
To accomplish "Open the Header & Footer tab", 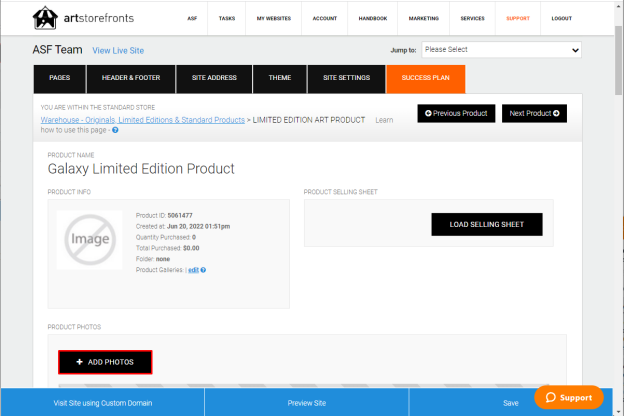I will coord(131,79).
